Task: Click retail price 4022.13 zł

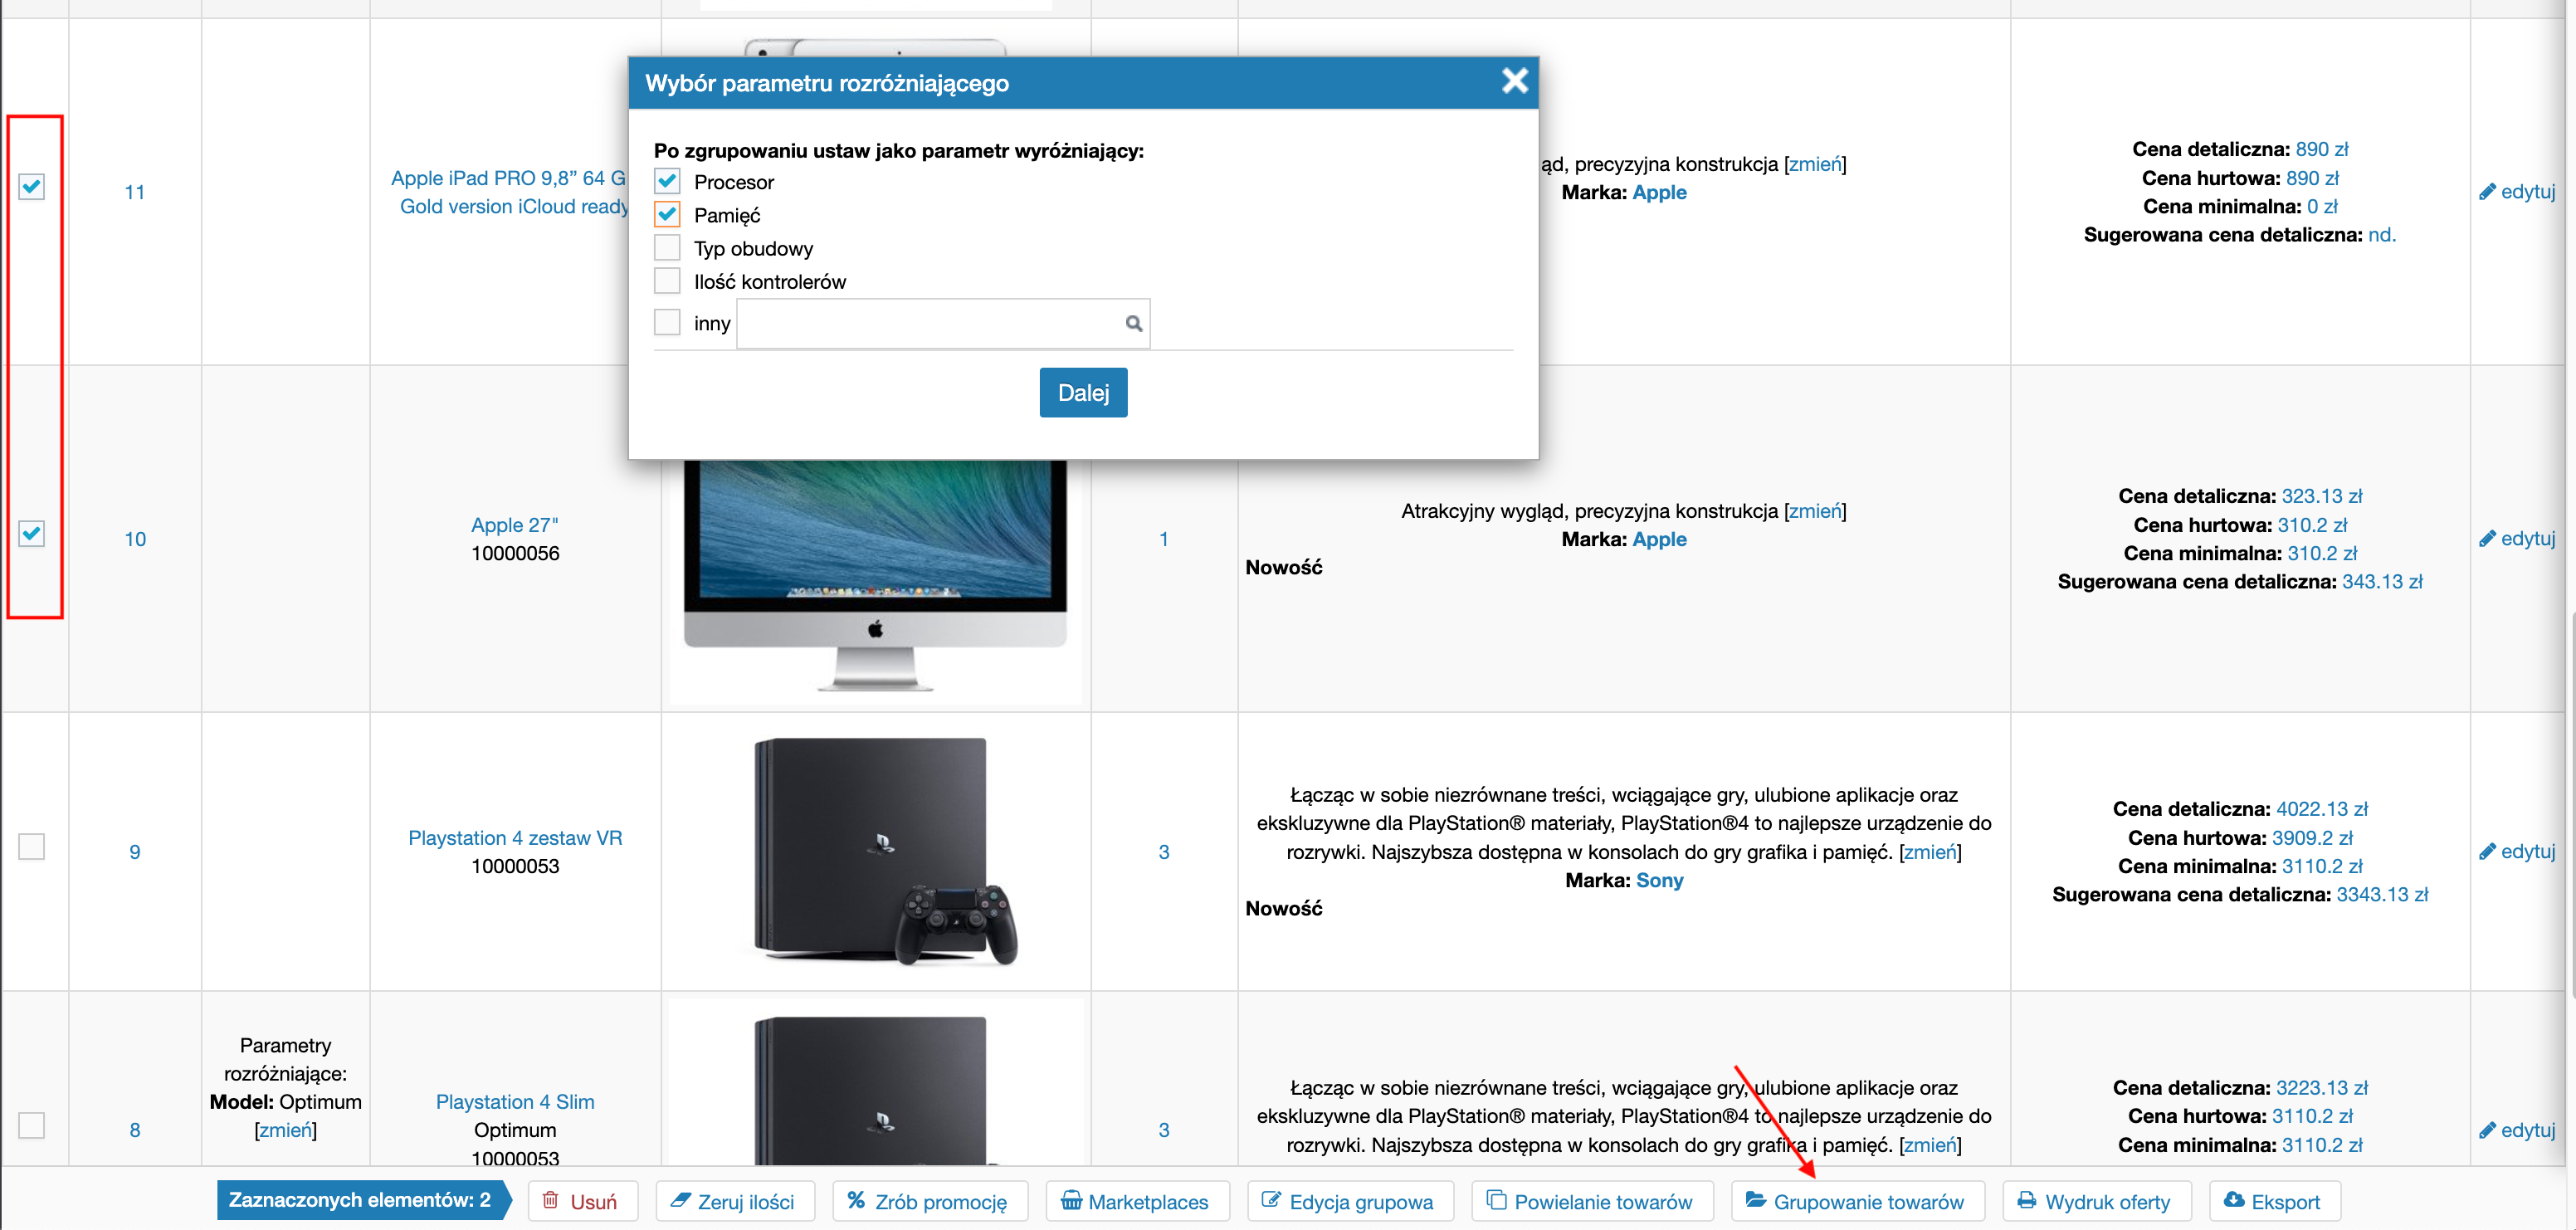Action: click(x=2322, y=809)
